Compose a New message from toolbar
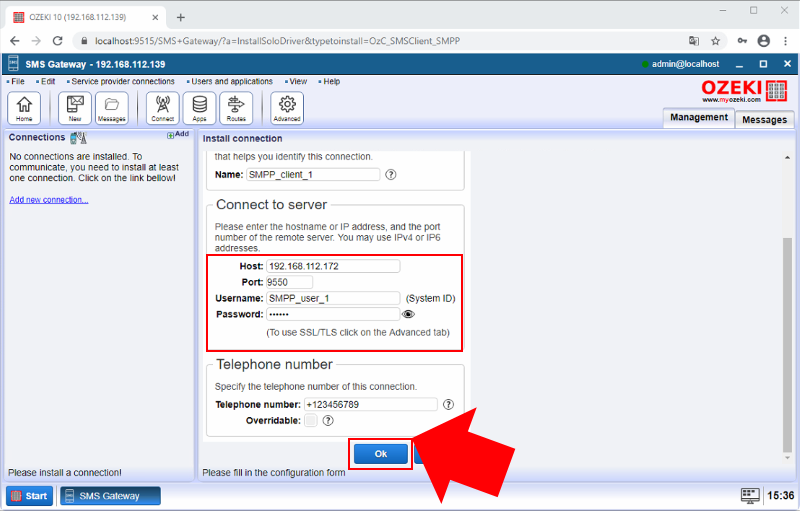Image resolution: width=800 pixels, height=511 pixels. (75, 108)
